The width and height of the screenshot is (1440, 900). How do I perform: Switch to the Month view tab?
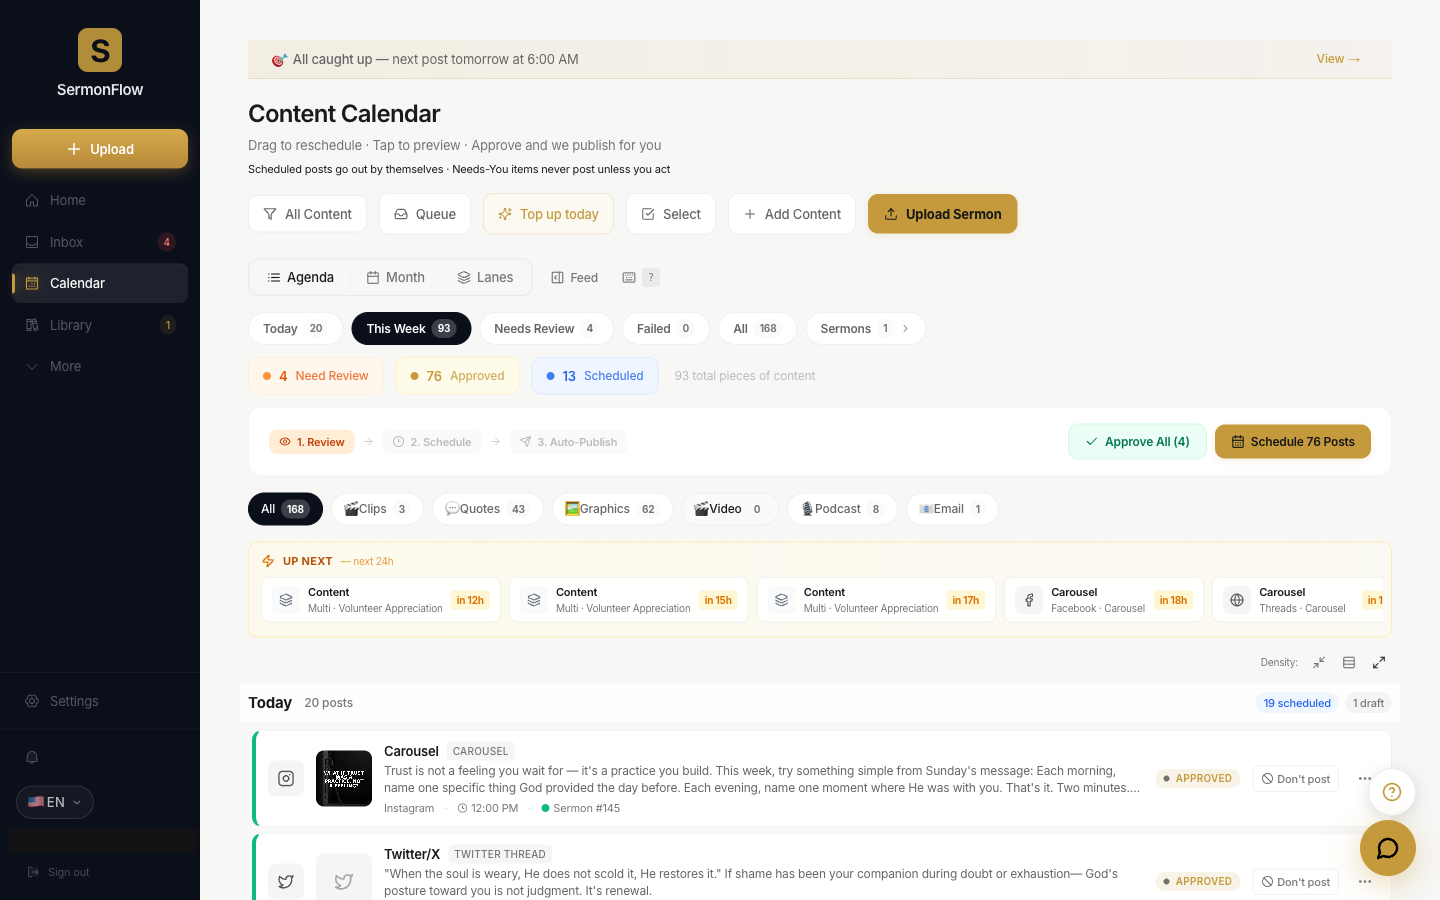coord(395,277)
